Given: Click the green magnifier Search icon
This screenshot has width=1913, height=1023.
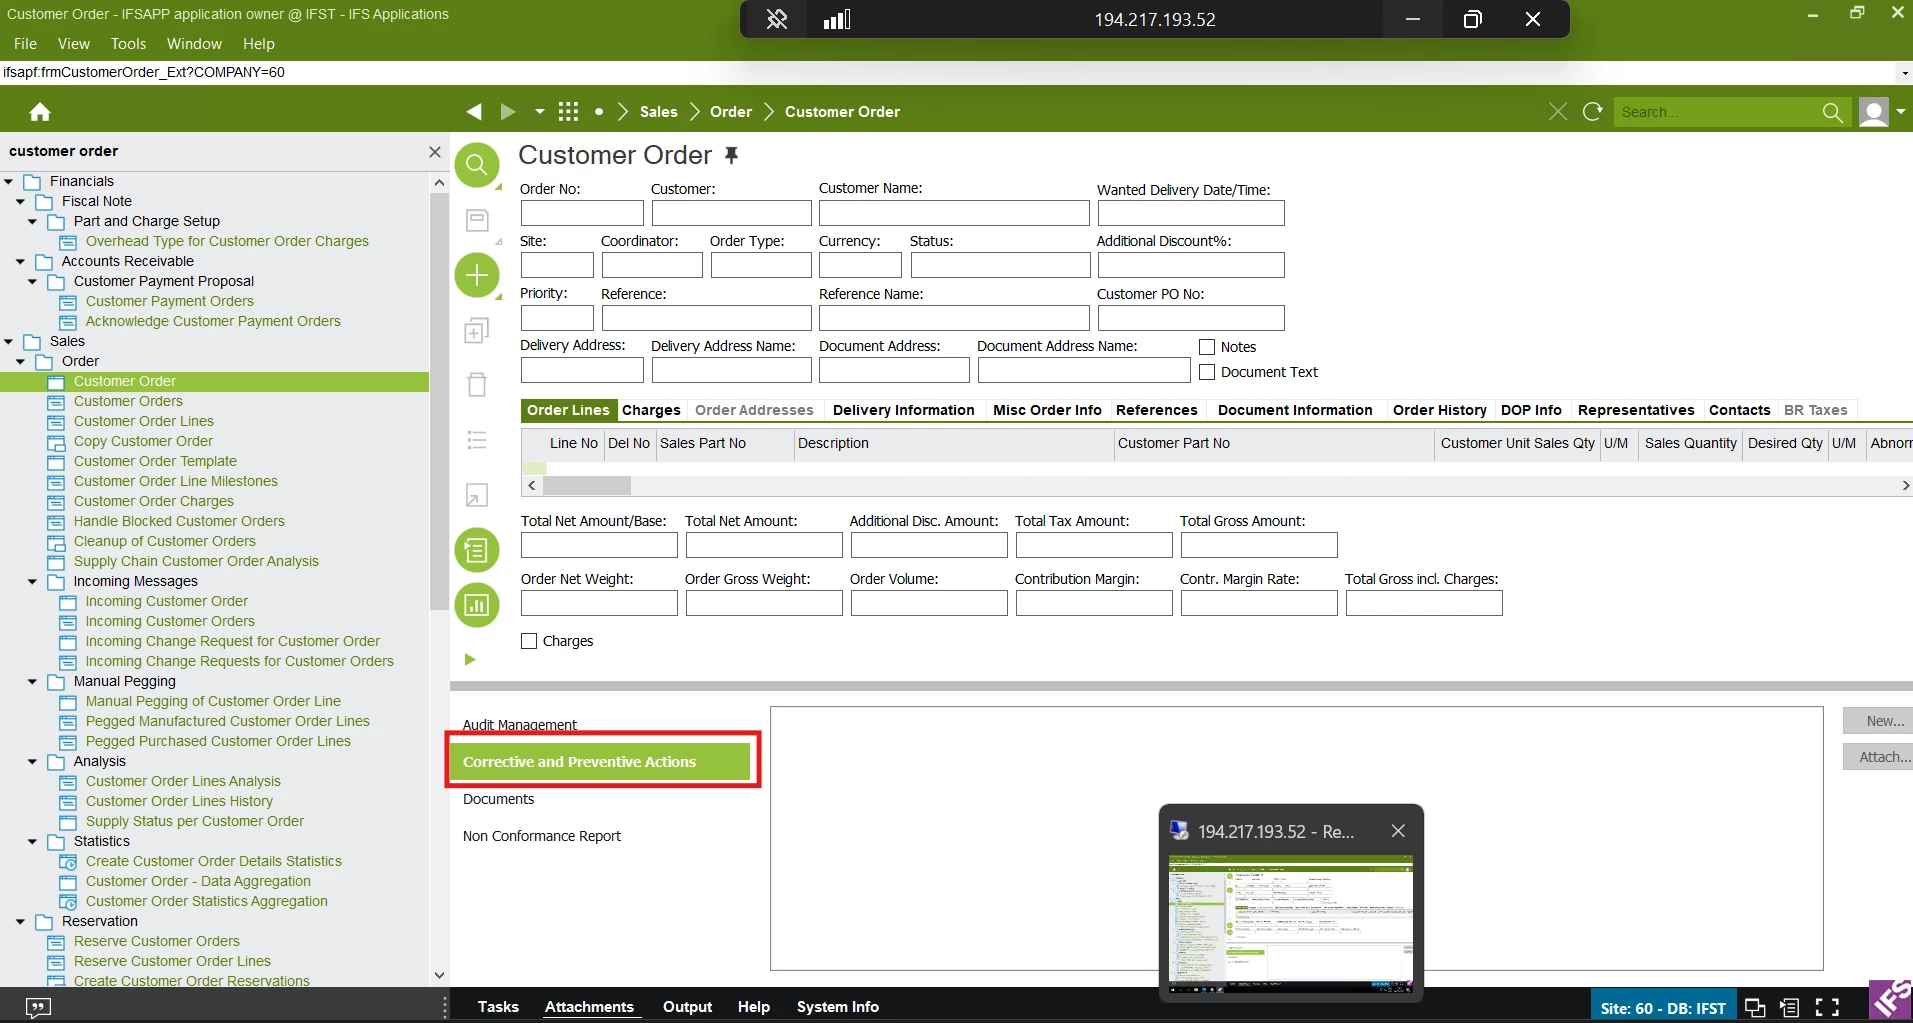Looking at the screenshot, I should tap(477, 165).
